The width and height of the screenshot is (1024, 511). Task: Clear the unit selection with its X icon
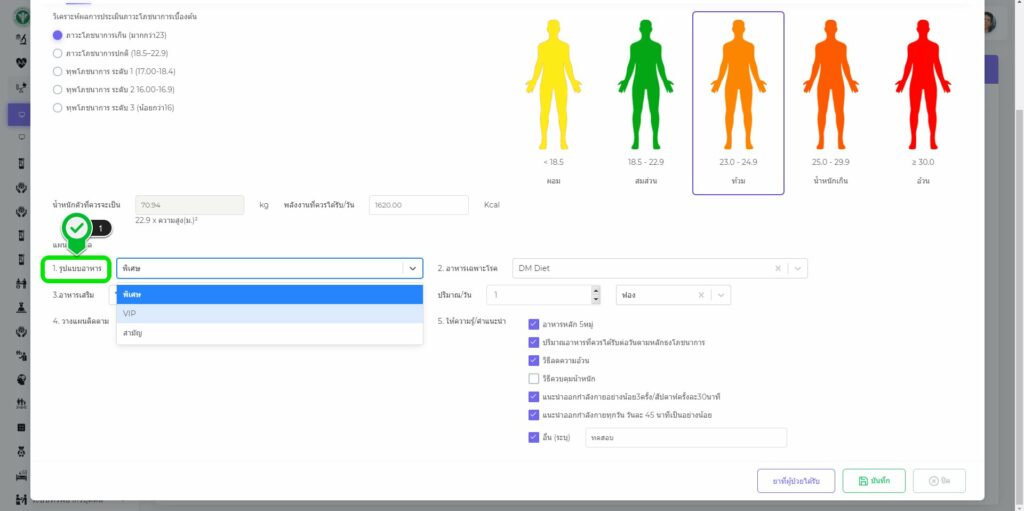(701, 295)
